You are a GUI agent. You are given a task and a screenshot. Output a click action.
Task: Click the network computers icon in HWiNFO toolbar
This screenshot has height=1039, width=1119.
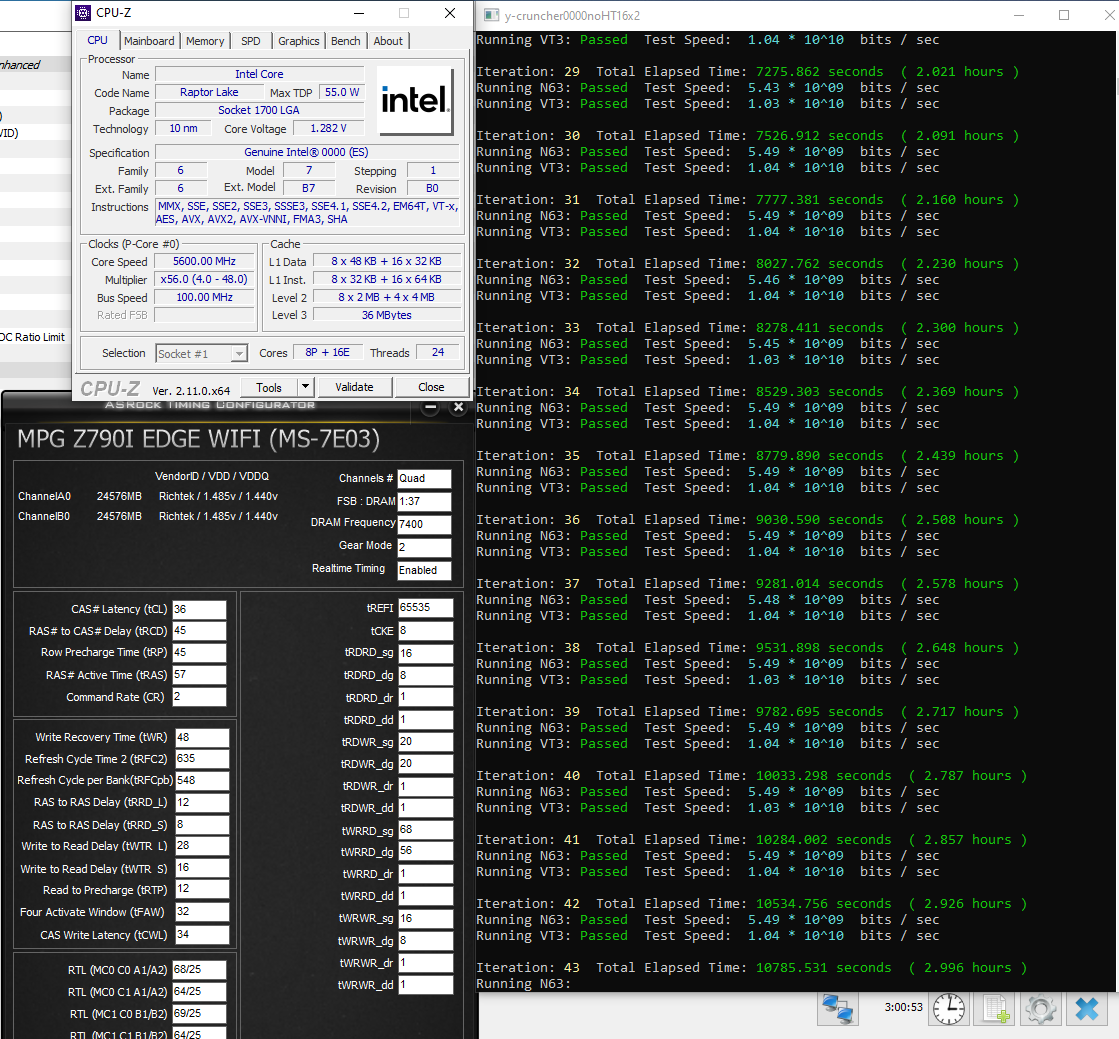[838, 1009]
